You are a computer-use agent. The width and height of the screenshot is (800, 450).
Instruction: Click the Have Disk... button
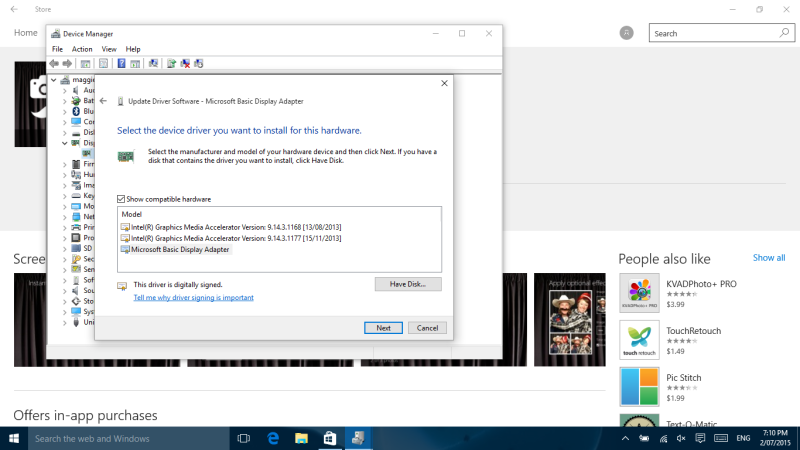(408, 284)
